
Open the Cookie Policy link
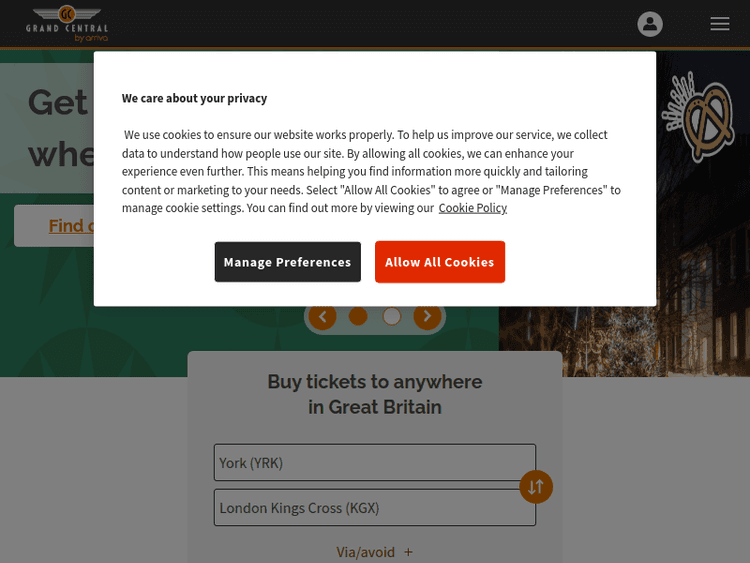point(472,208)
